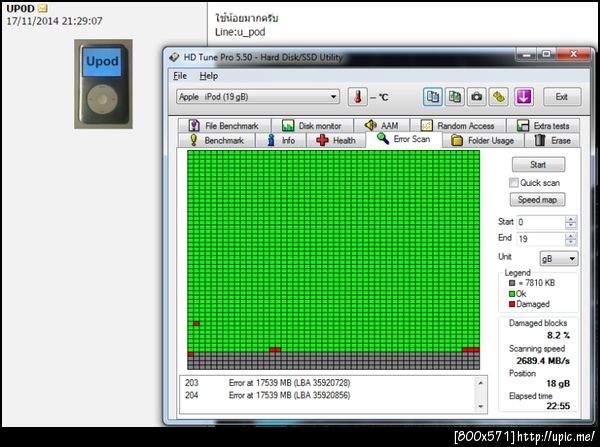Click the Line:u_pod text in the post
The width and height of the screenshot is (600, 447).
(x=240, y=32)
